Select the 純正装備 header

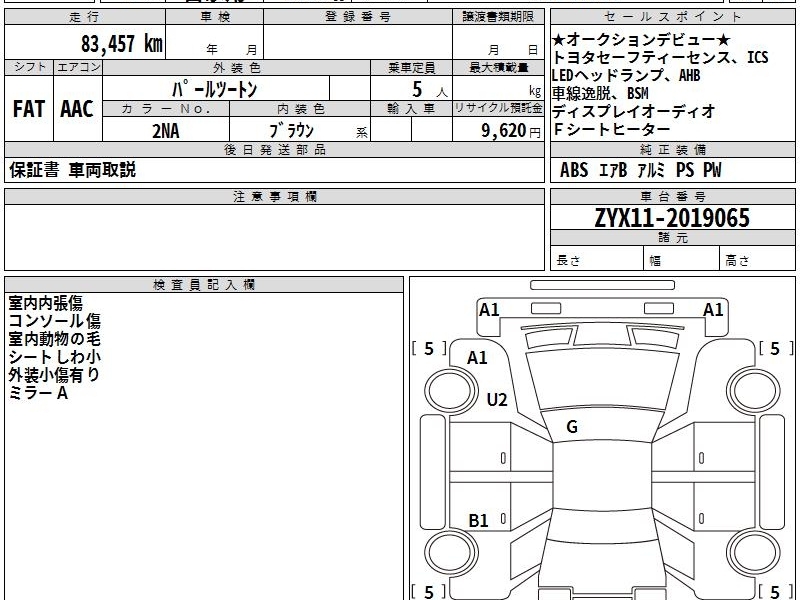coord(672,149)
